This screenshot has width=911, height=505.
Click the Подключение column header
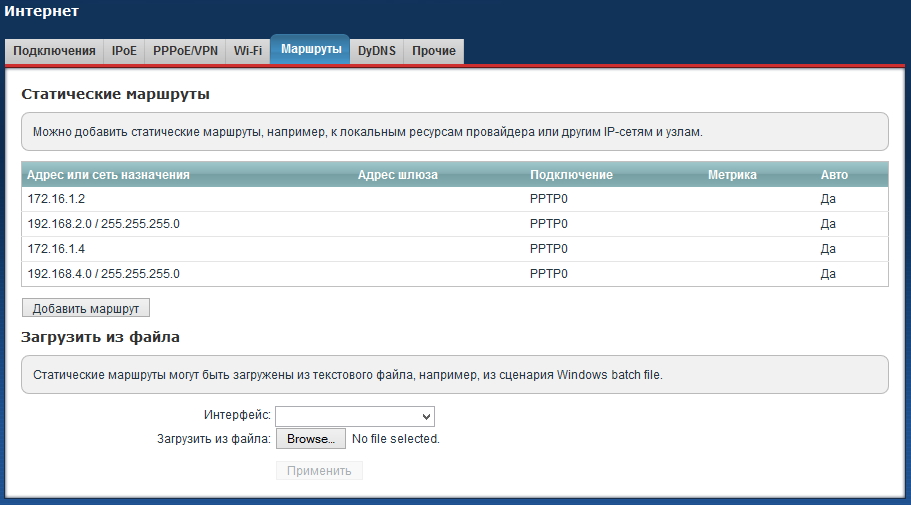tap(571, 175)
